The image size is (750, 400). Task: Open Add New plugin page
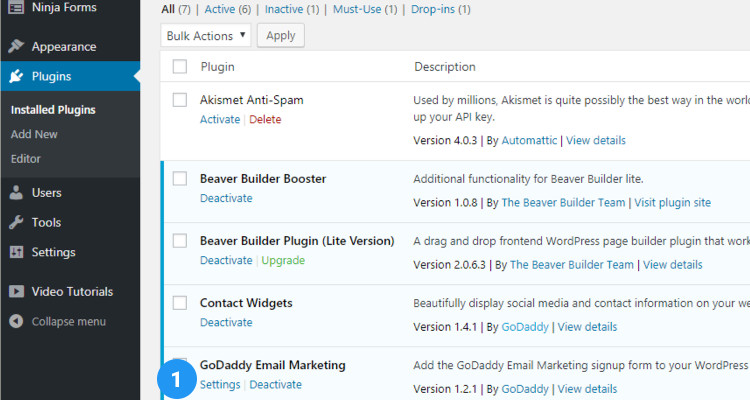pos(34,134)
